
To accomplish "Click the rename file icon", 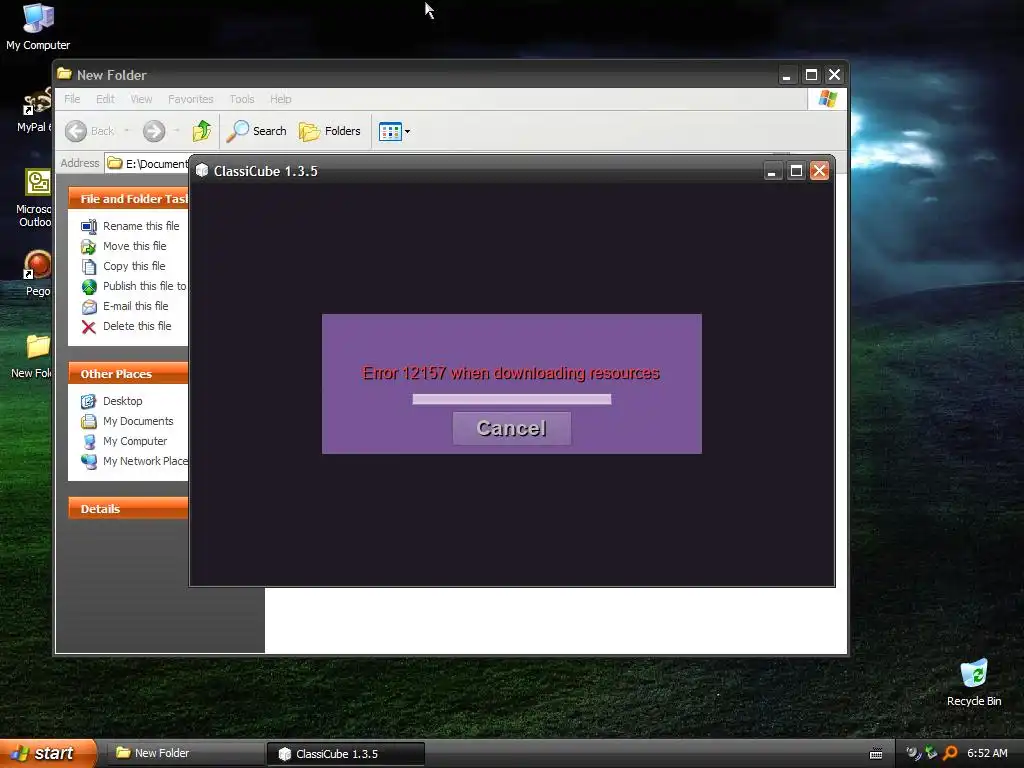I will click(89, 227).
